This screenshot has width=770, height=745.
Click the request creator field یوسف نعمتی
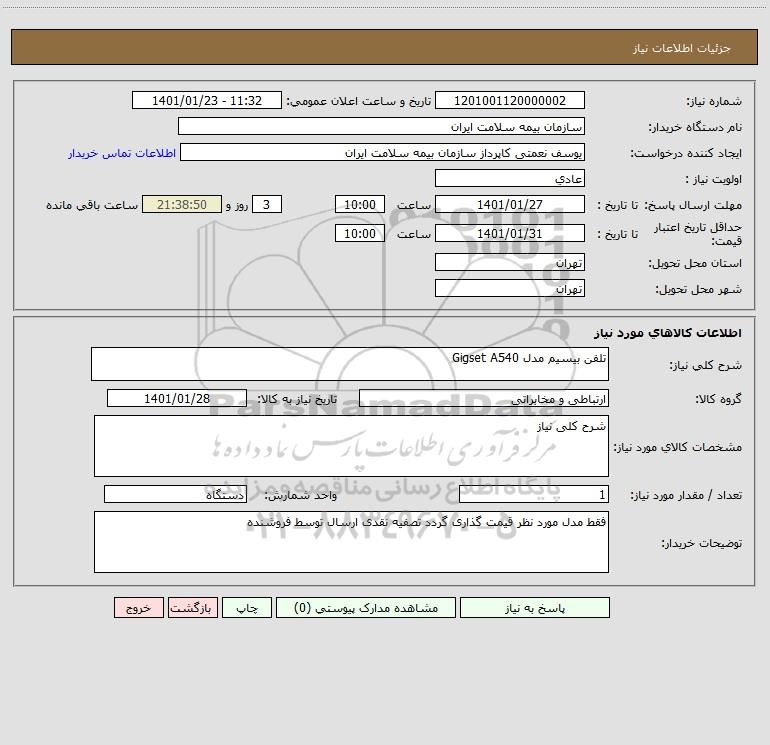click(383, 152)
